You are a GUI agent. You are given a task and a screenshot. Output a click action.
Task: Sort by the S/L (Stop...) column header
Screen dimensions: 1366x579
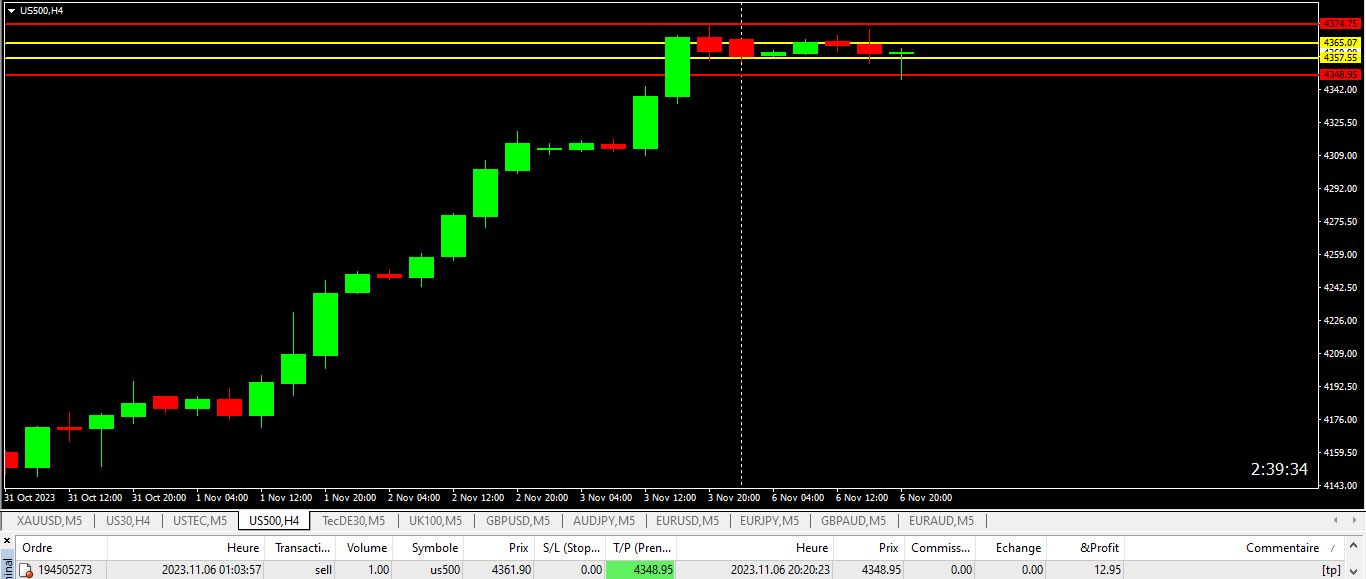[x=570, y=548]
